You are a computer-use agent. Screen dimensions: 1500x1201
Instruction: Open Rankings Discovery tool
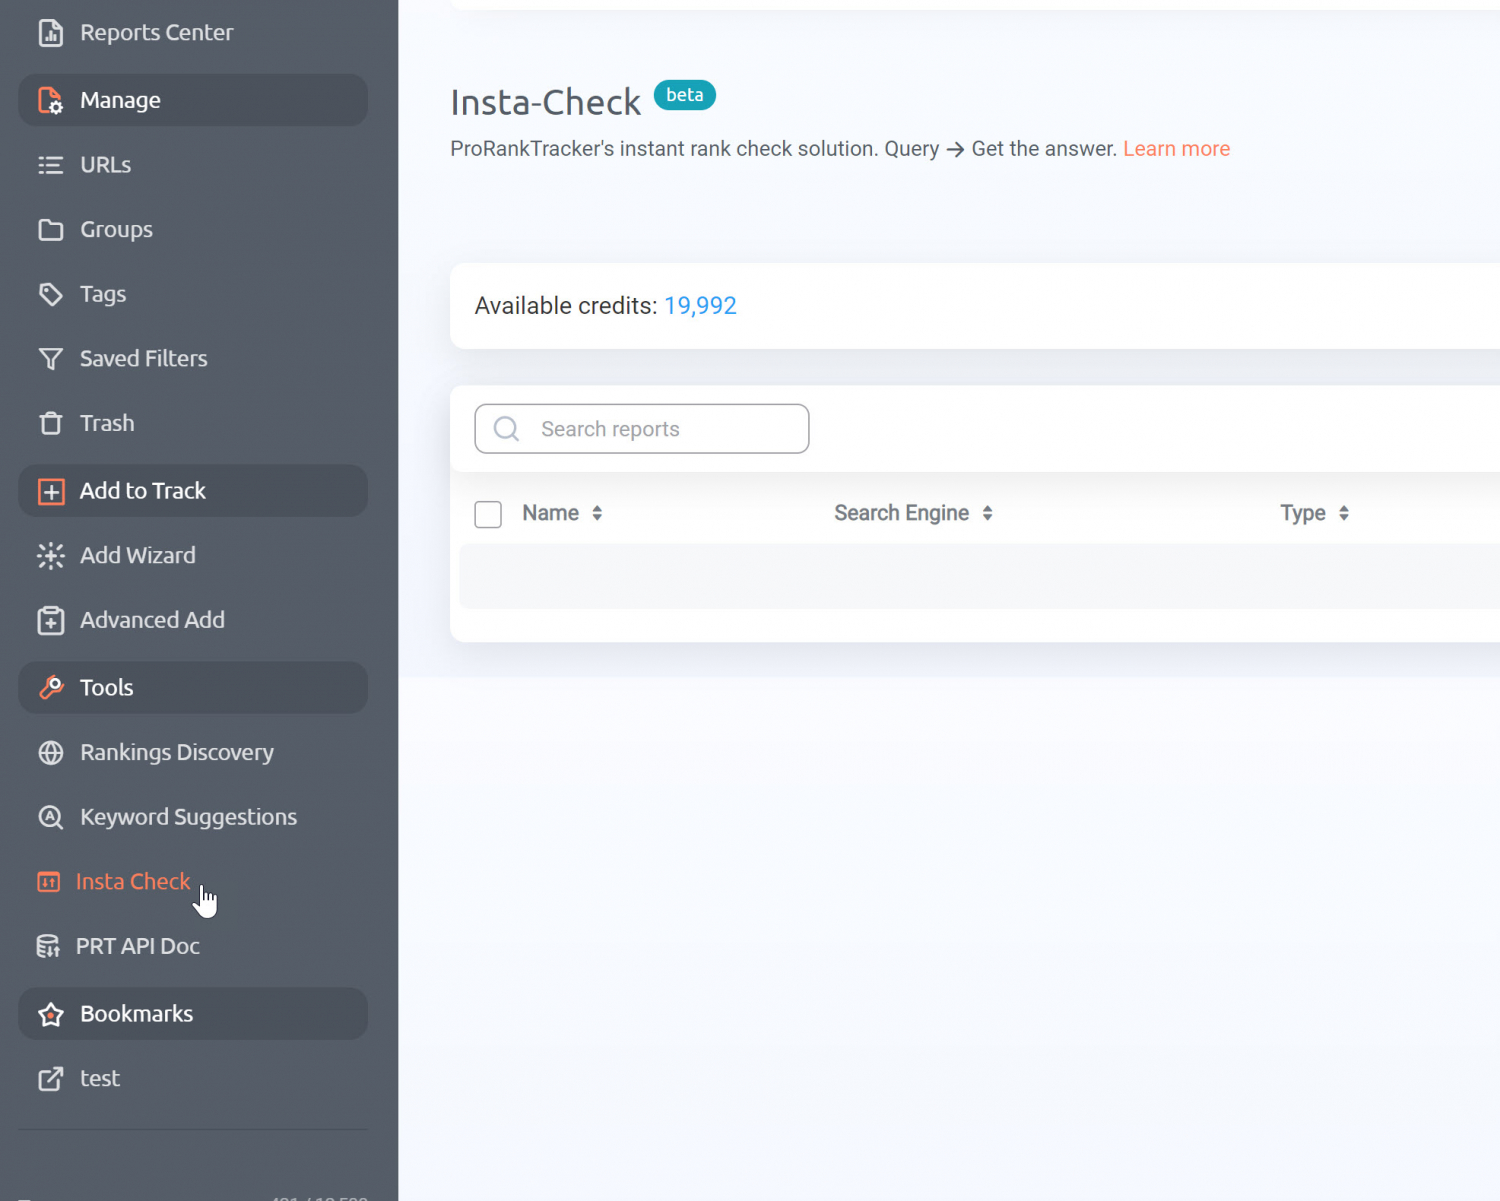pyautogui.click(x=177, y=753)
